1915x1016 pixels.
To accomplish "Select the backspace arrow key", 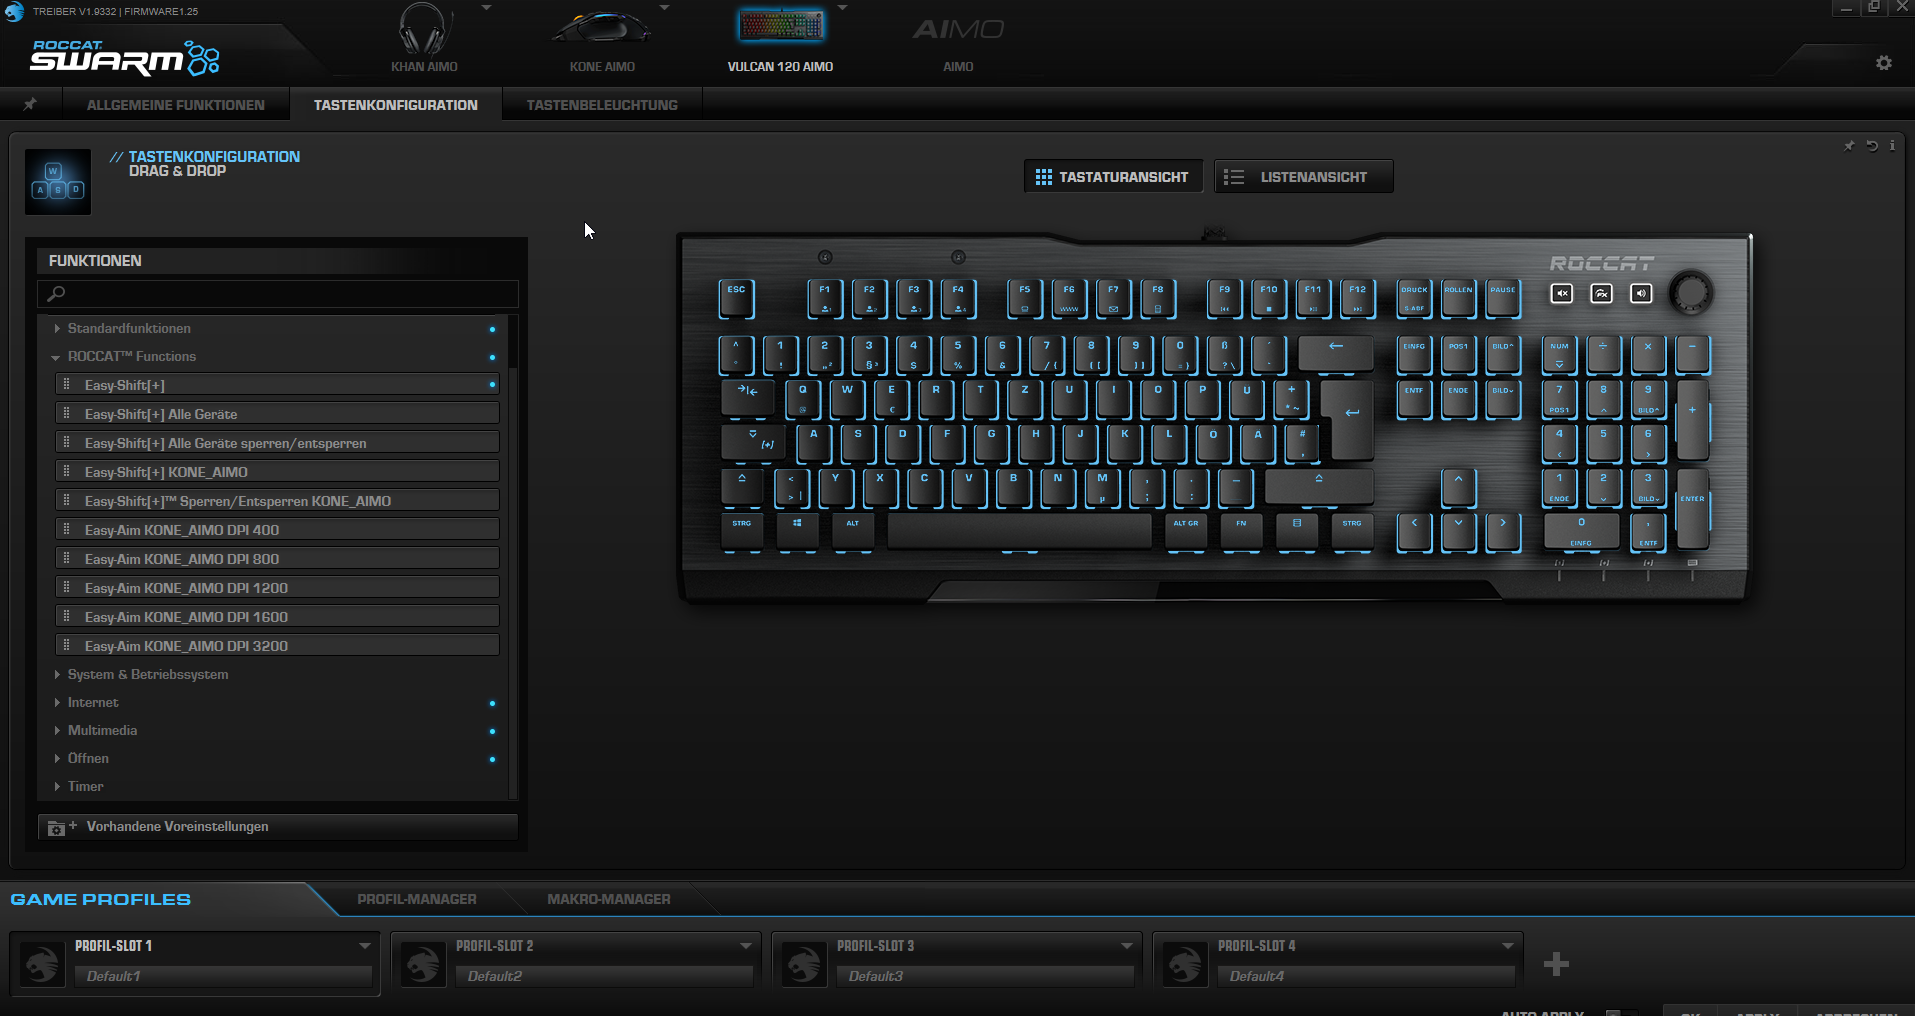I will click(x=1335, y=354).
